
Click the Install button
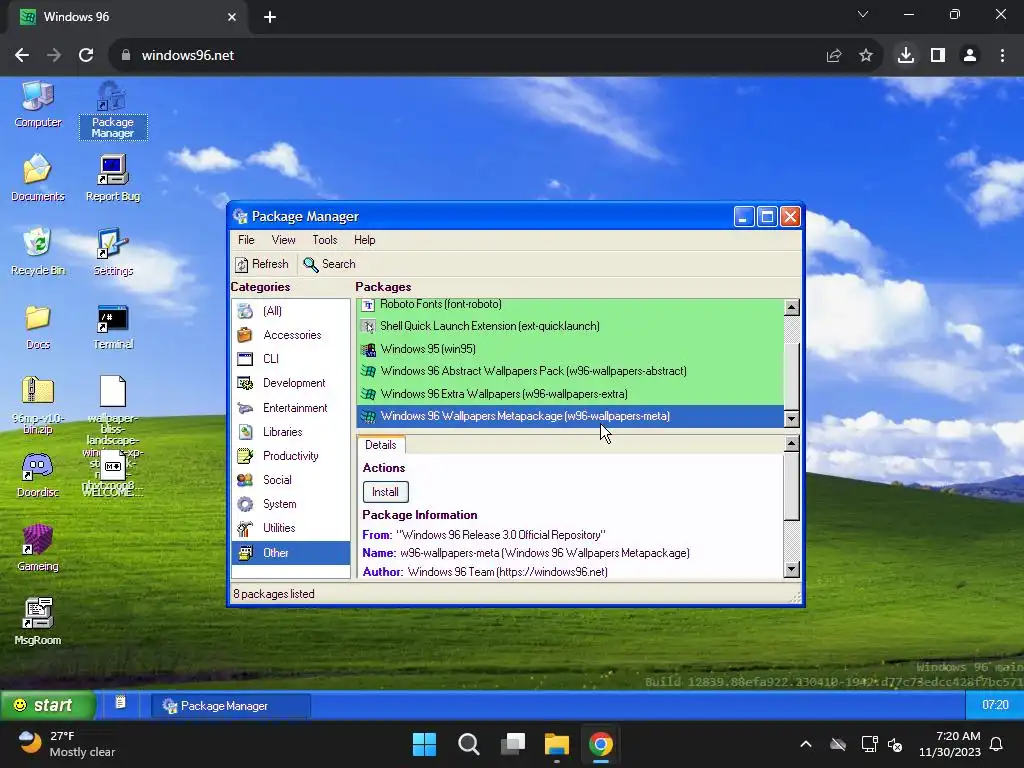(385, 492)
